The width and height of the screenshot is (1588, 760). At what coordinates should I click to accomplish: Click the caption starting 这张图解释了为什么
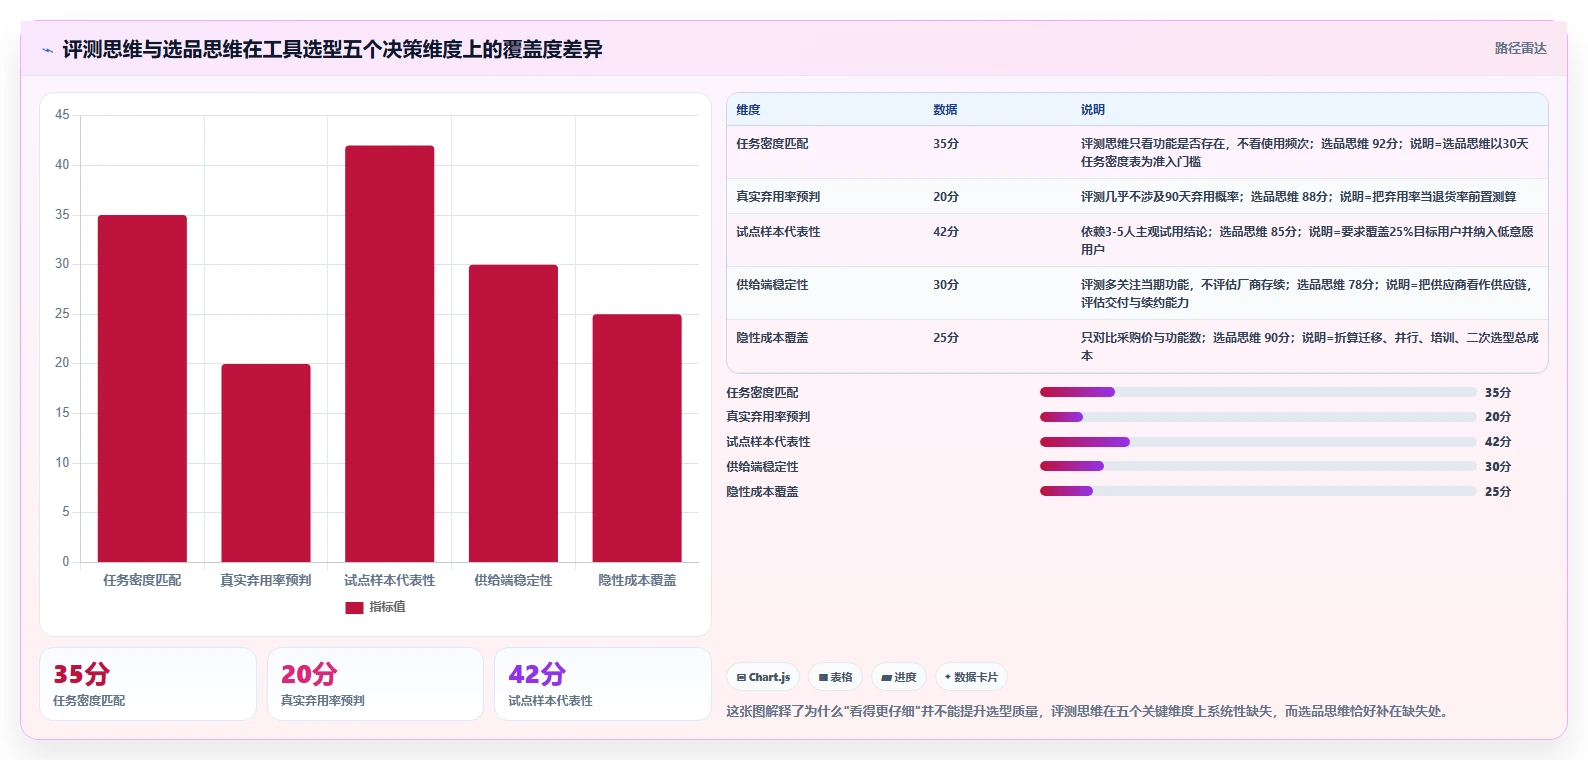pos(1088,712)
